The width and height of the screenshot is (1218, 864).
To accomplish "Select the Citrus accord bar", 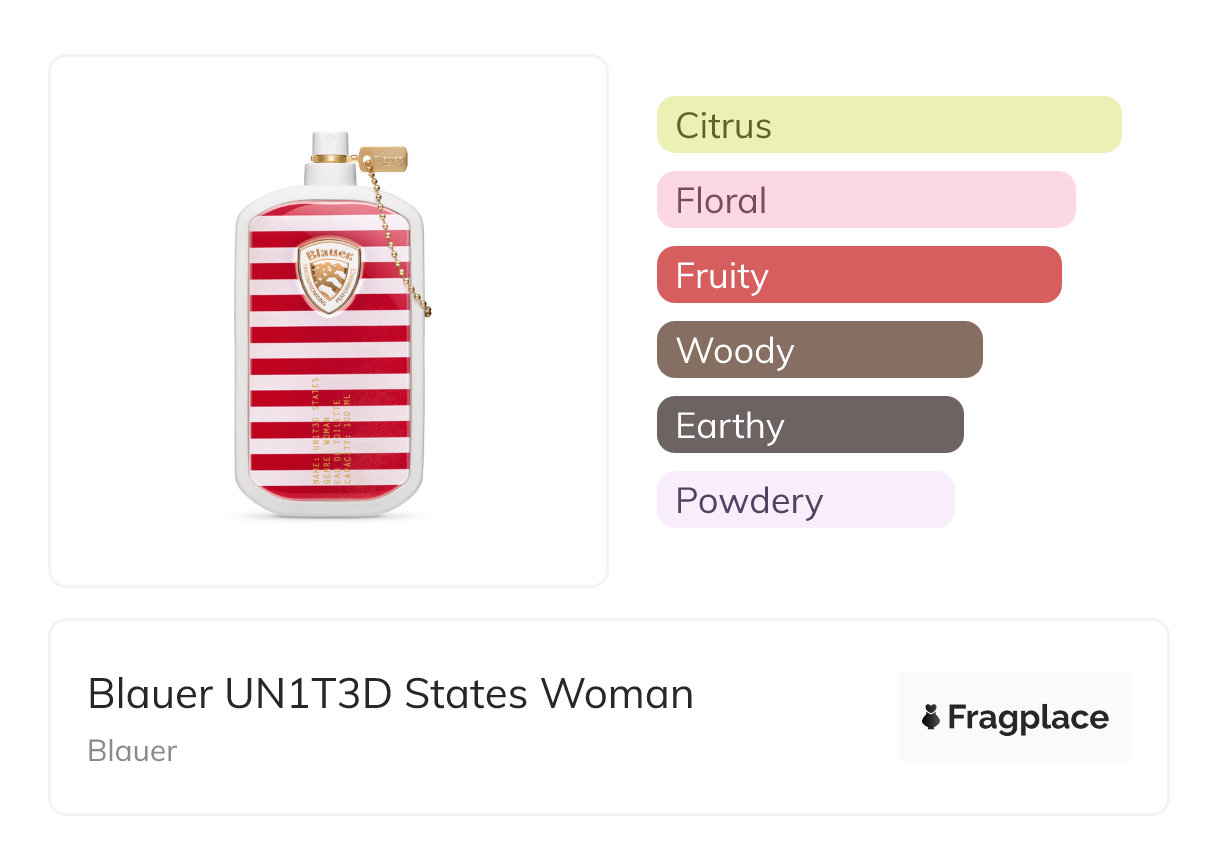I will pos(888,125).
